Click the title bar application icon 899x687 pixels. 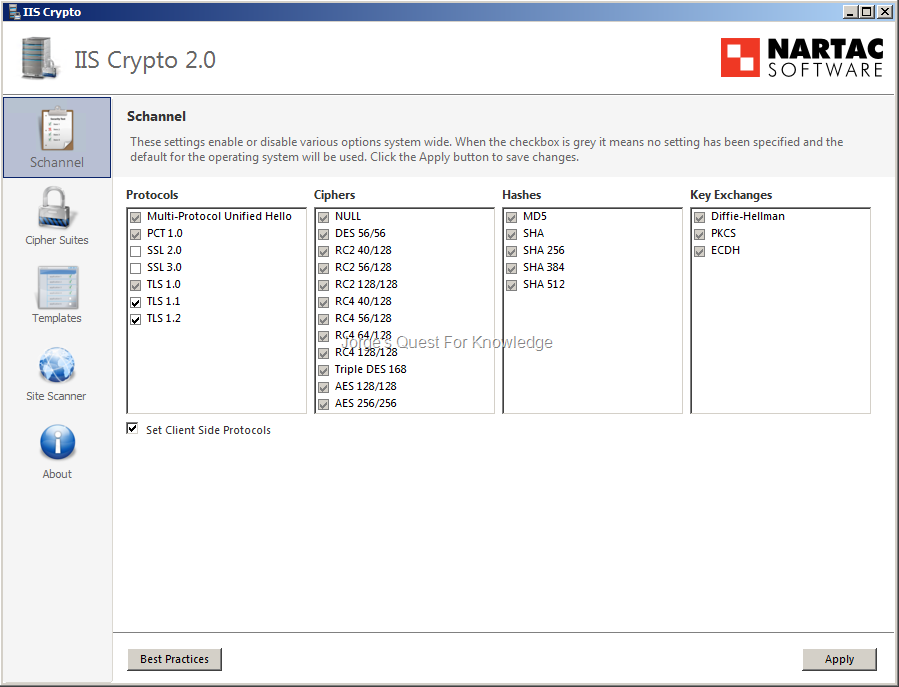click(14, 11)
